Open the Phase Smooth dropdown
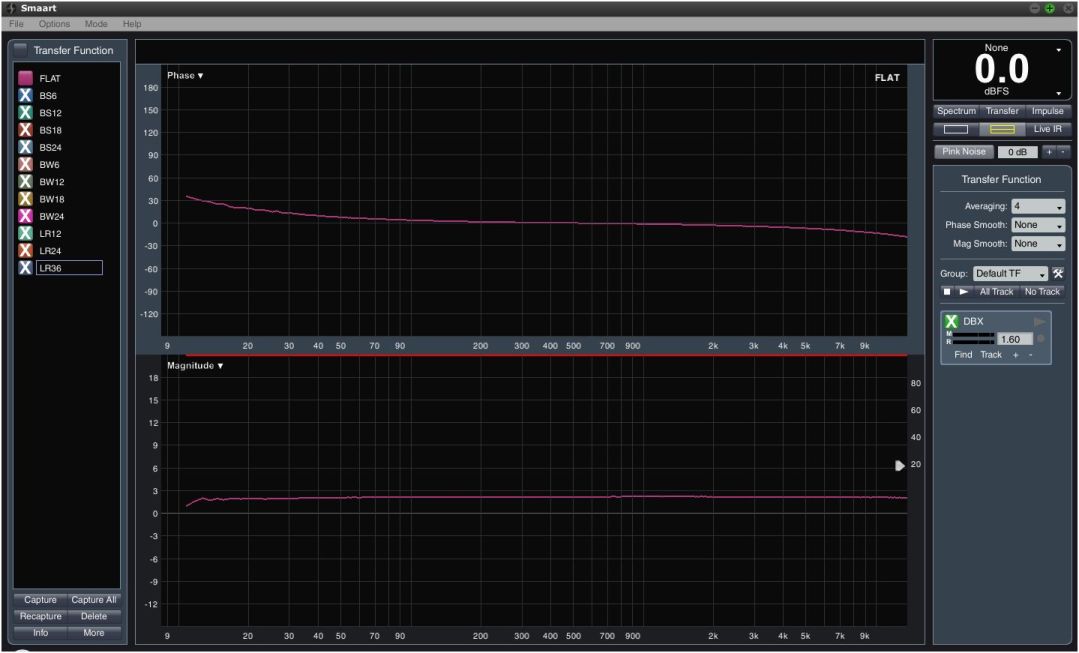Screen dimensions: 1079x653 1038,225
